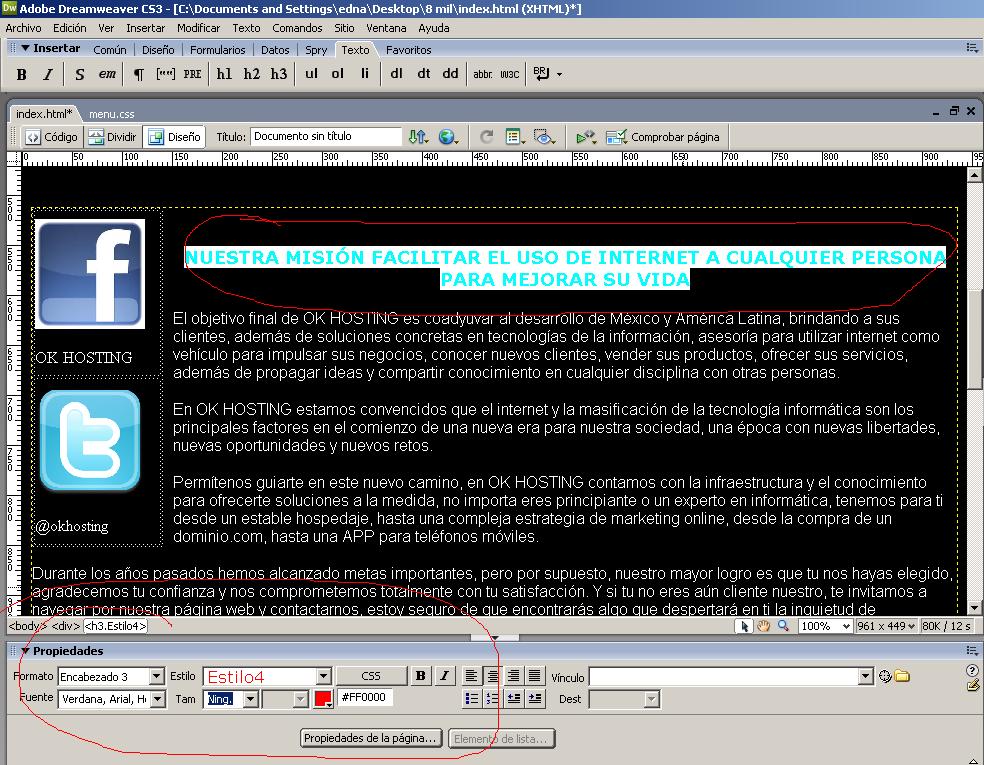Click the file management icon on document toolbar
Screen dimensions: 984x765
[x=417, y=136]
